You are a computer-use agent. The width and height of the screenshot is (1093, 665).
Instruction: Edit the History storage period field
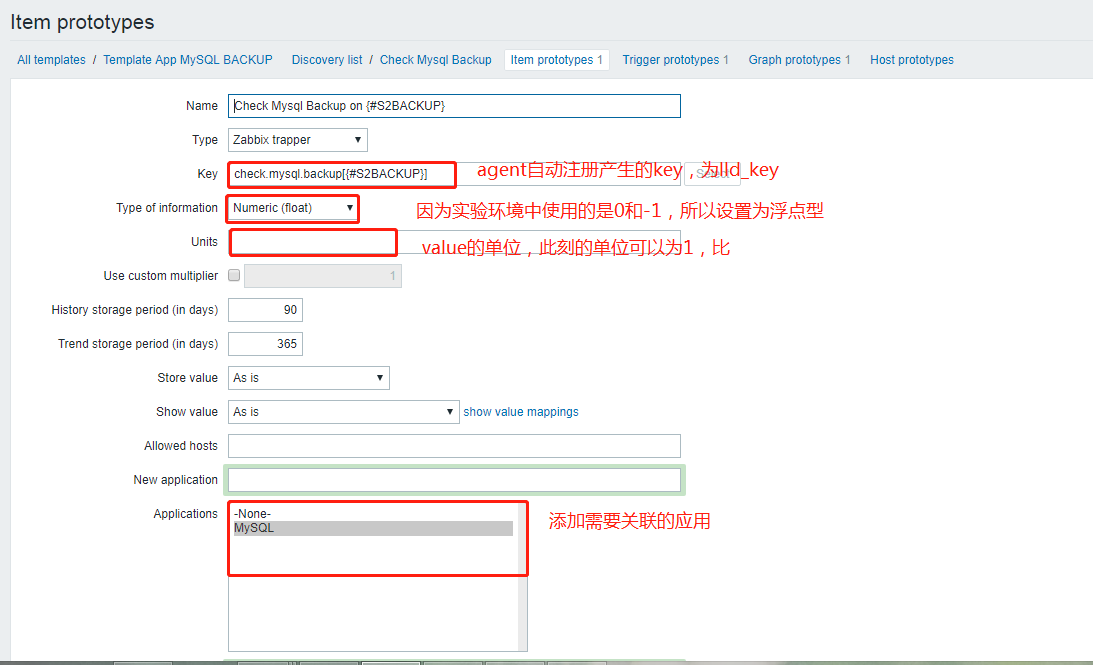pos(266,310)
